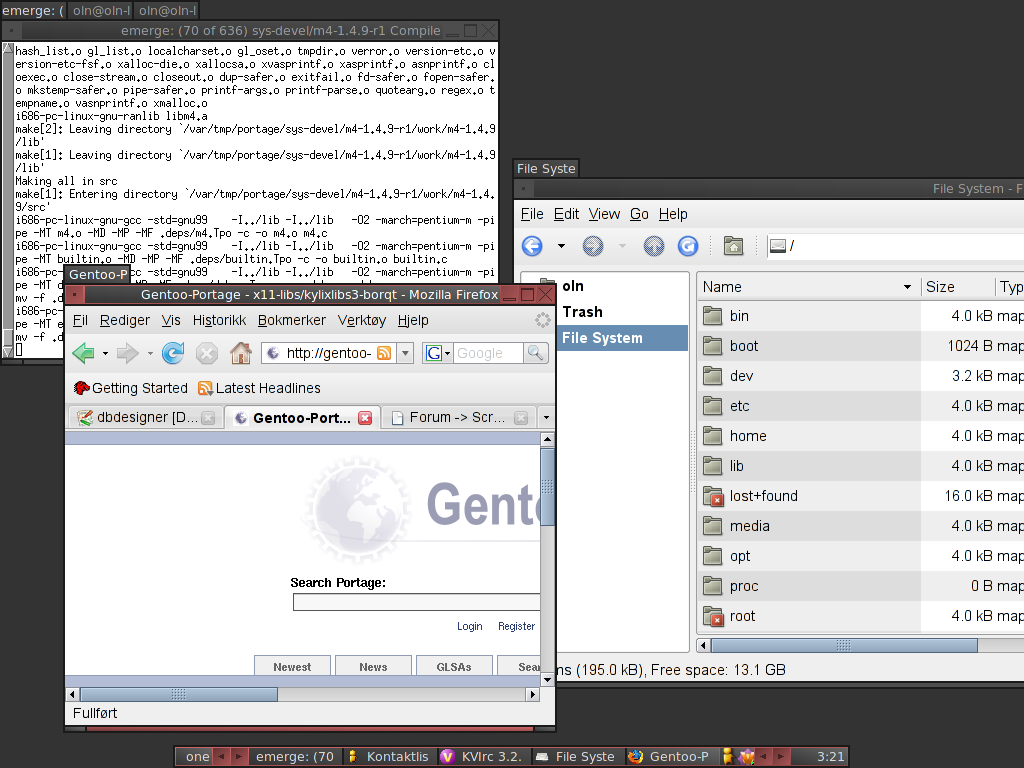Click the Google search box
1024x768 pixels.
(488, 353)
